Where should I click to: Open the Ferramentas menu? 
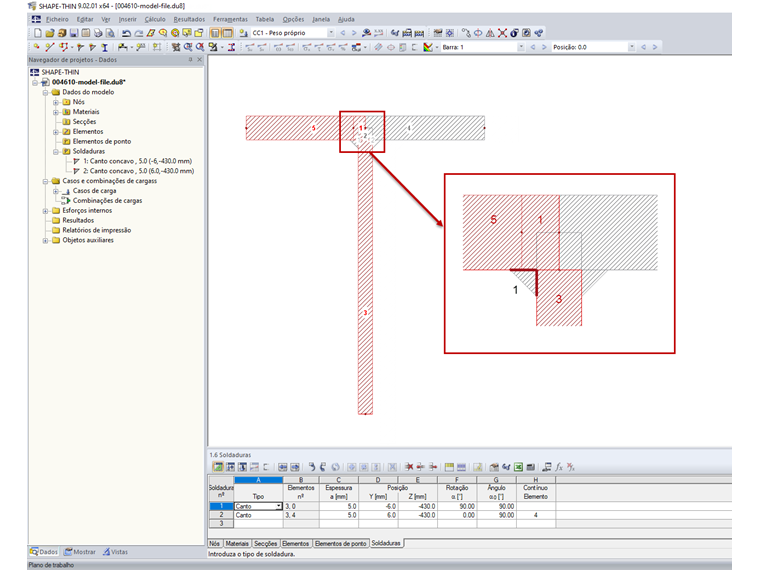click(x=230, y=19)
